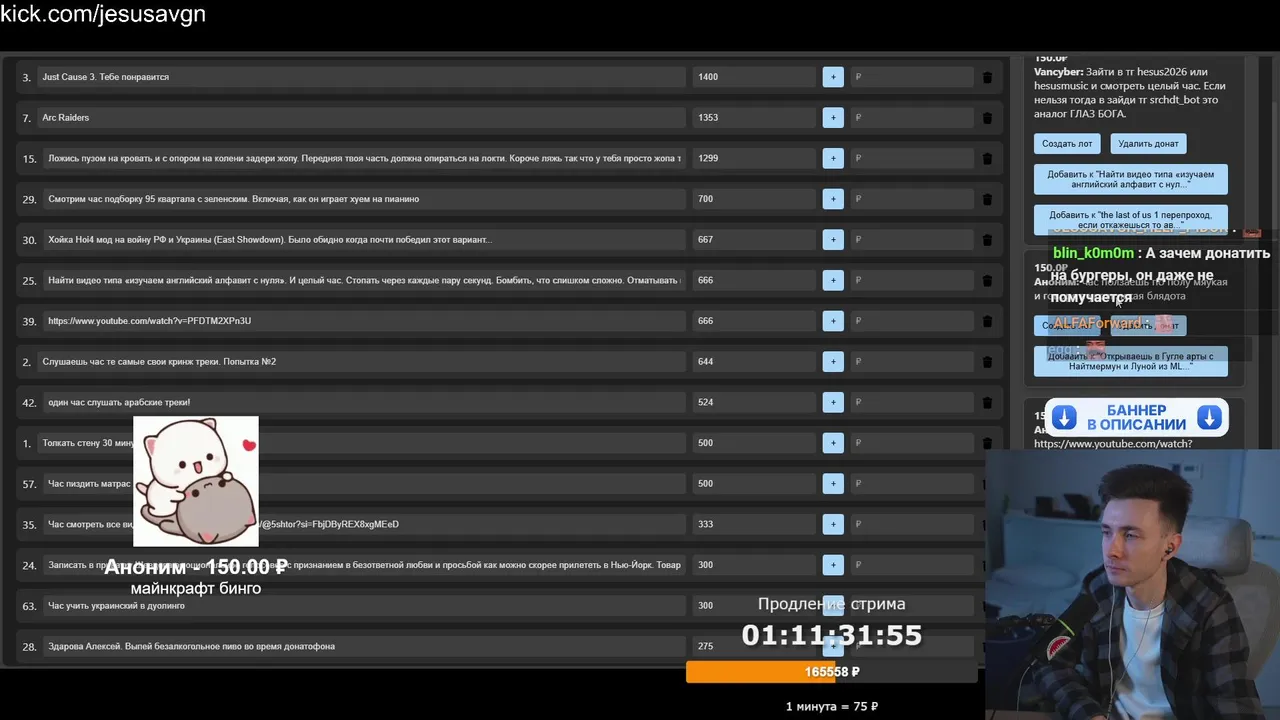Click lot text starting "Хойка Hoi4 мод"
The image size is (1280, 720).
click(270, 240)
